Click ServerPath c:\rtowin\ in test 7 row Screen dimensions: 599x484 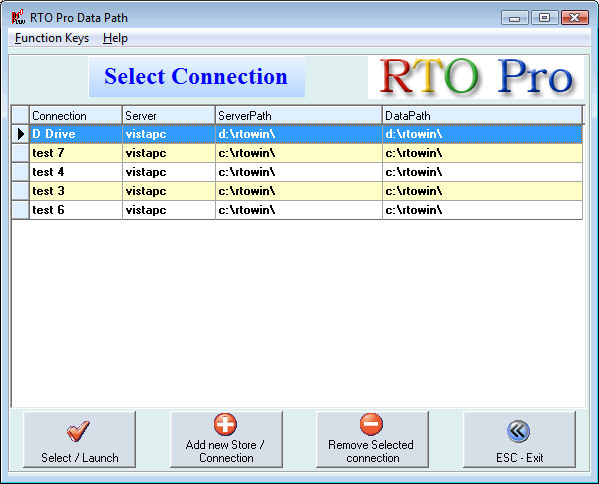(x=299, y=153)
